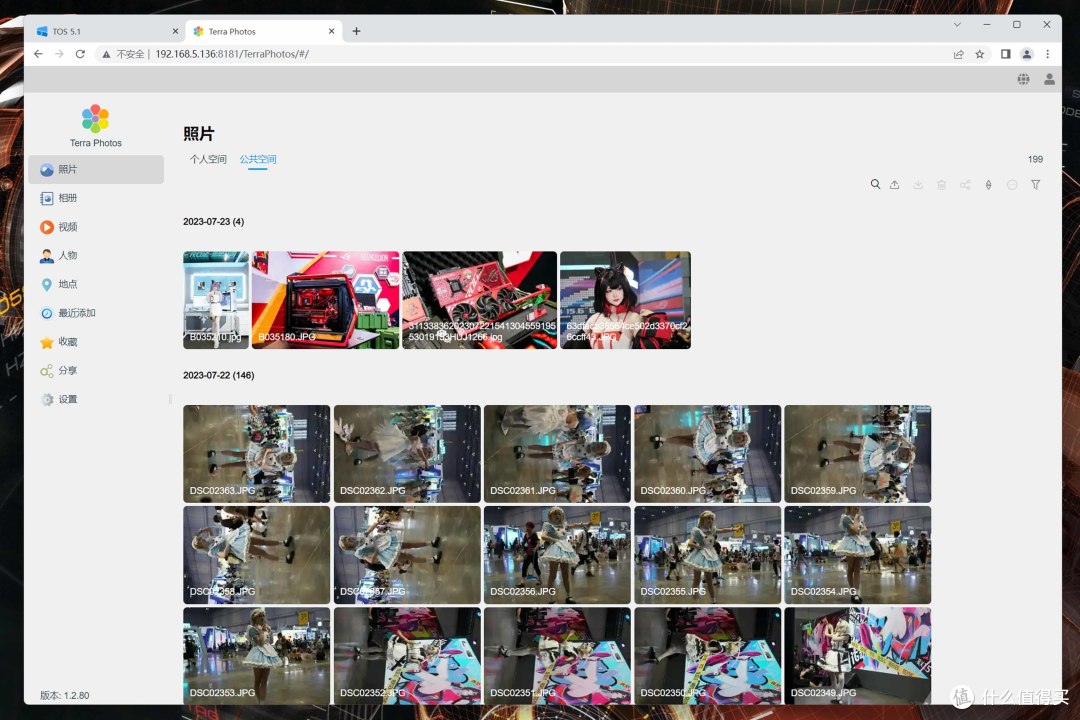
Task: Open the search tool in photos toolbar
Action: pos(875,185)
